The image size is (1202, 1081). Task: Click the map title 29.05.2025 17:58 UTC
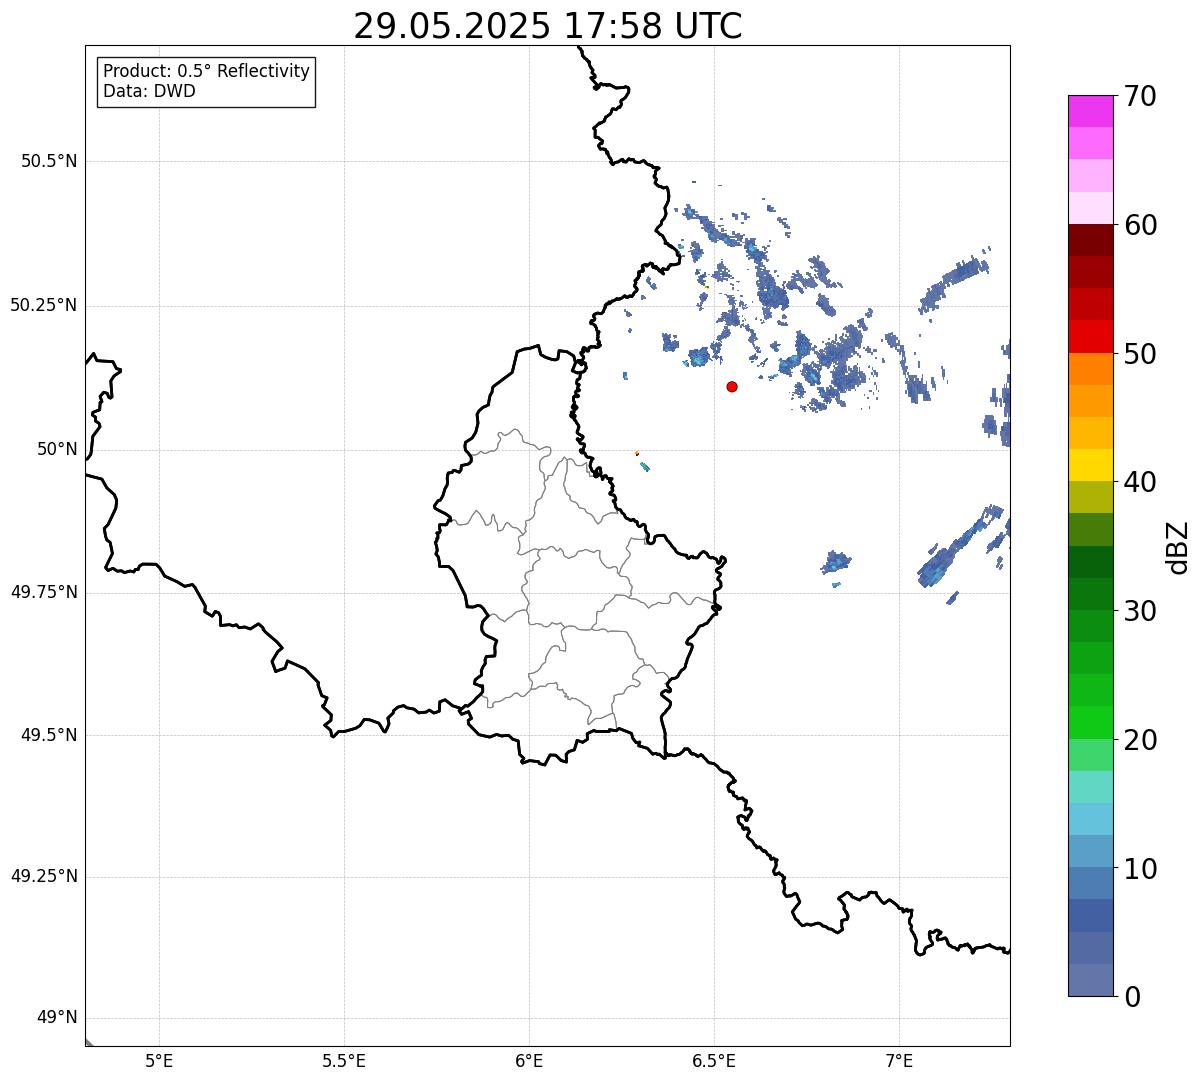(x=548, y=26)
